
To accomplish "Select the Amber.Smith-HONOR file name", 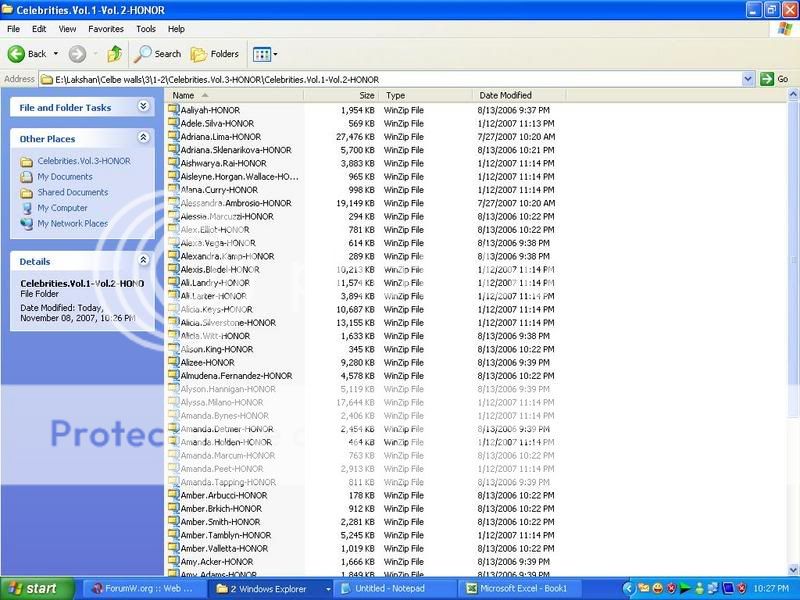I will (x=220, y=521).
